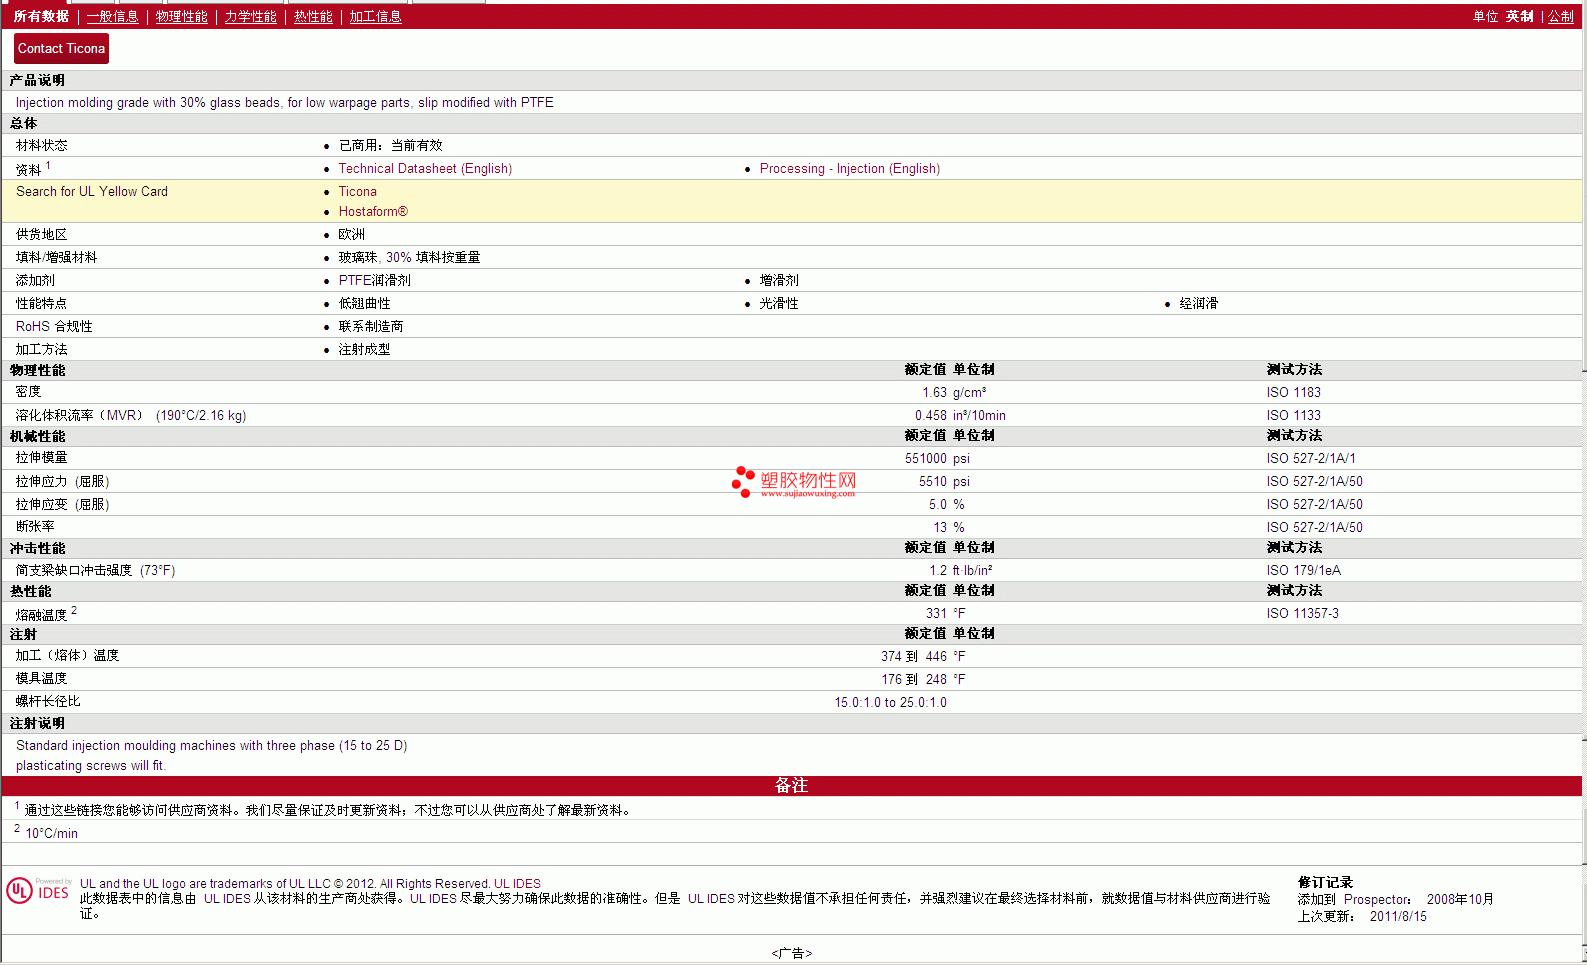Click the melting temperature value 331
The width and height of the screenshot is (1587, 965).
[x=936, y=613]
